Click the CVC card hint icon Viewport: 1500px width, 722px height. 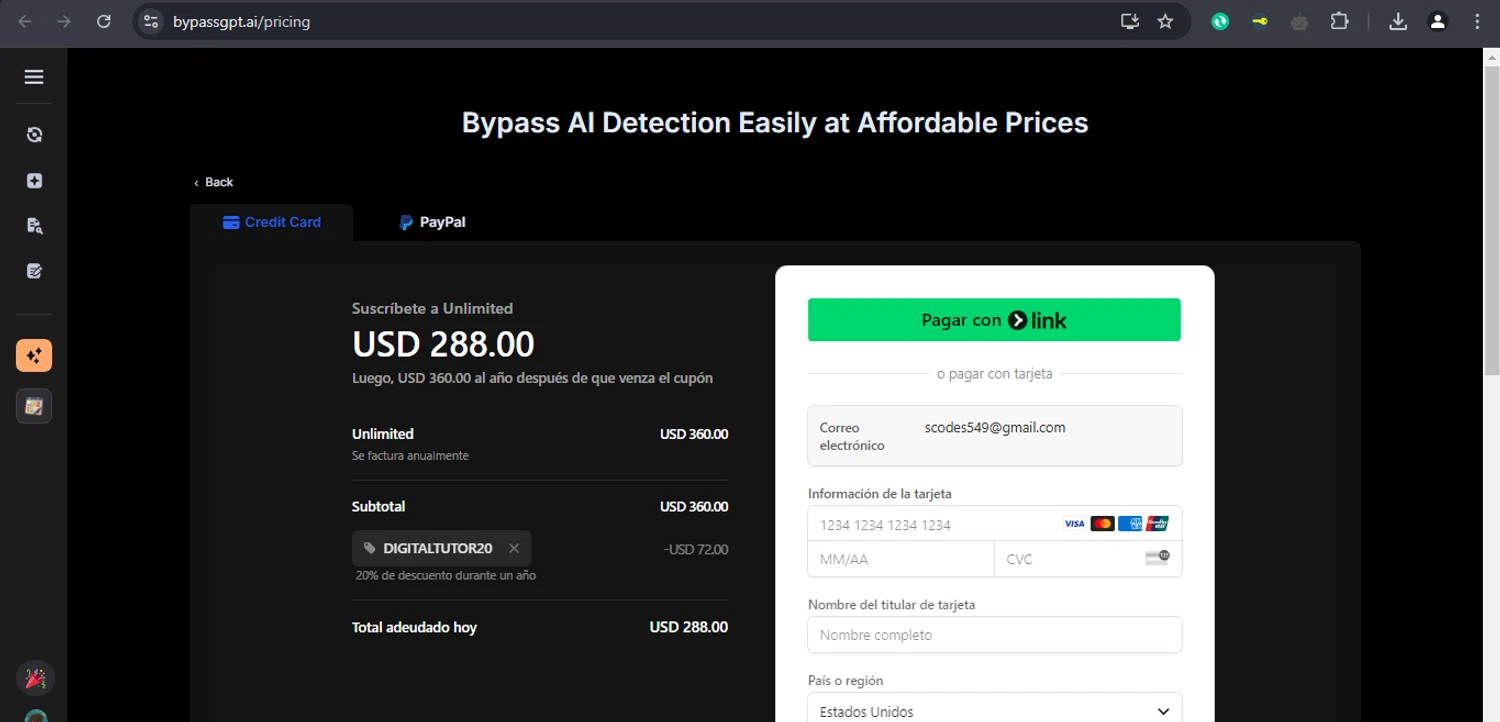pos(1157,558)
